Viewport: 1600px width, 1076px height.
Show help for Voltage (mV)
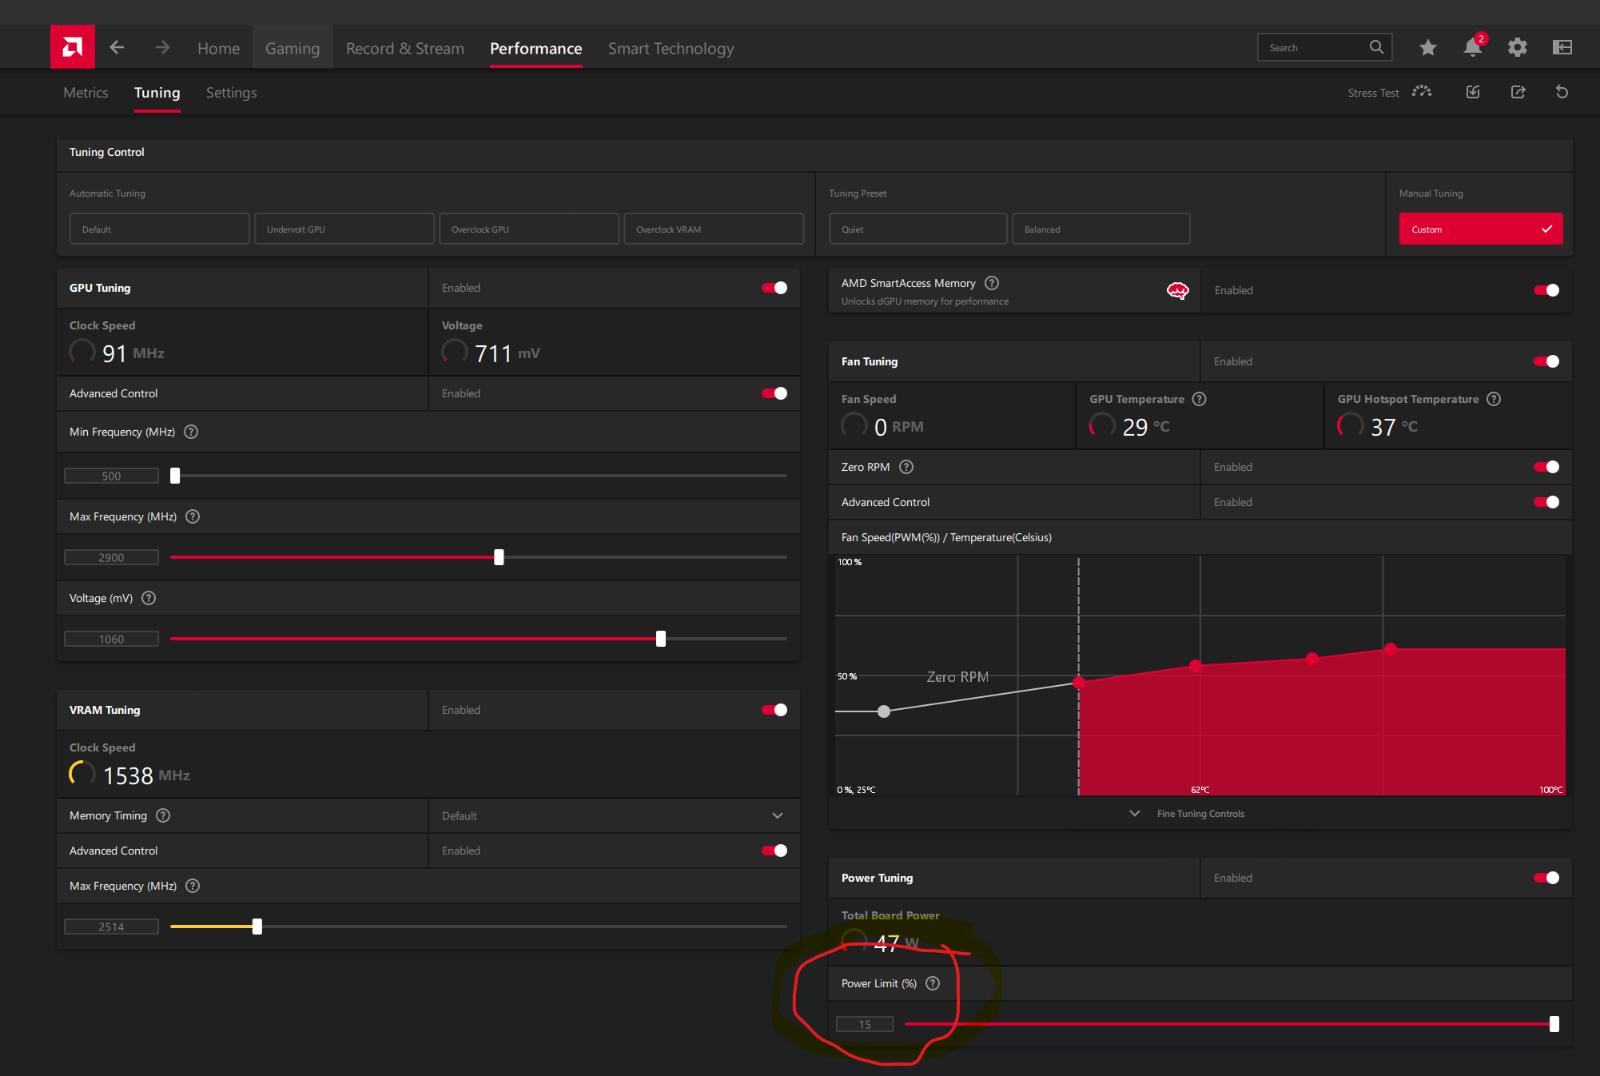pos(149,598)
